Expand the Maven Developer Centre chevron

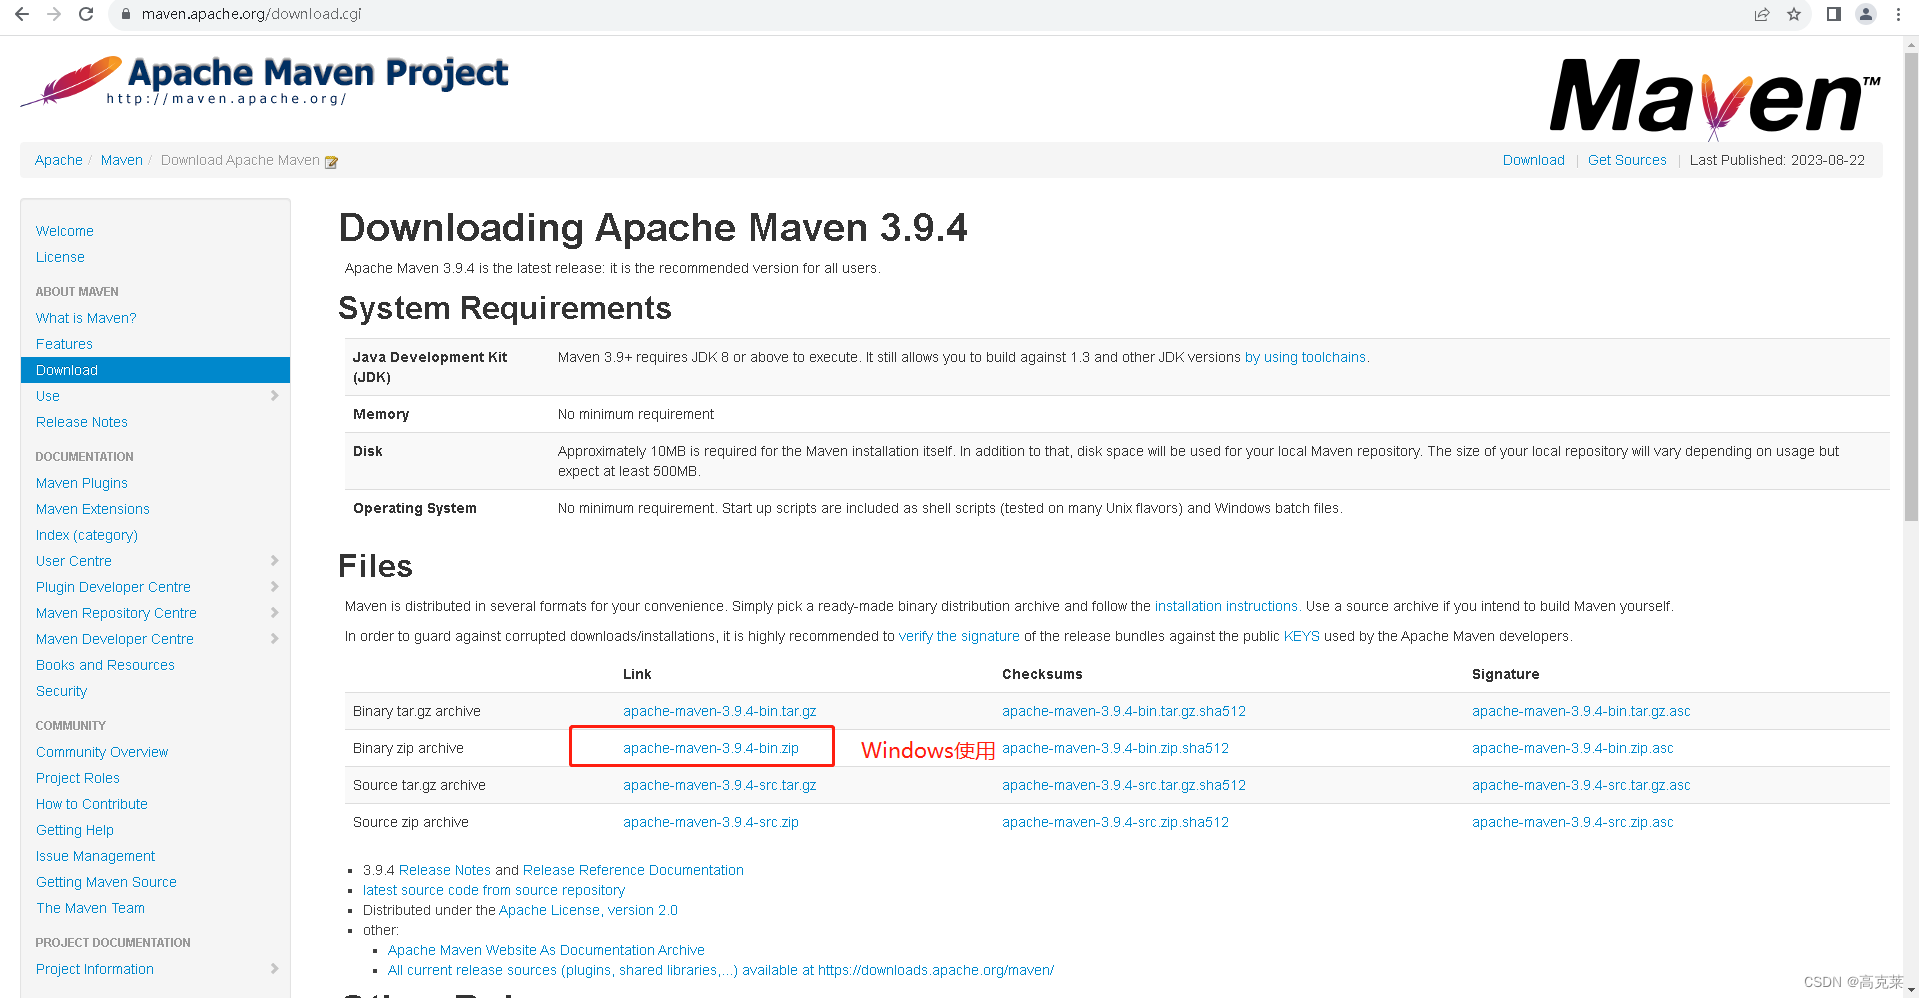pyautogui.click(x=274, y=639)
